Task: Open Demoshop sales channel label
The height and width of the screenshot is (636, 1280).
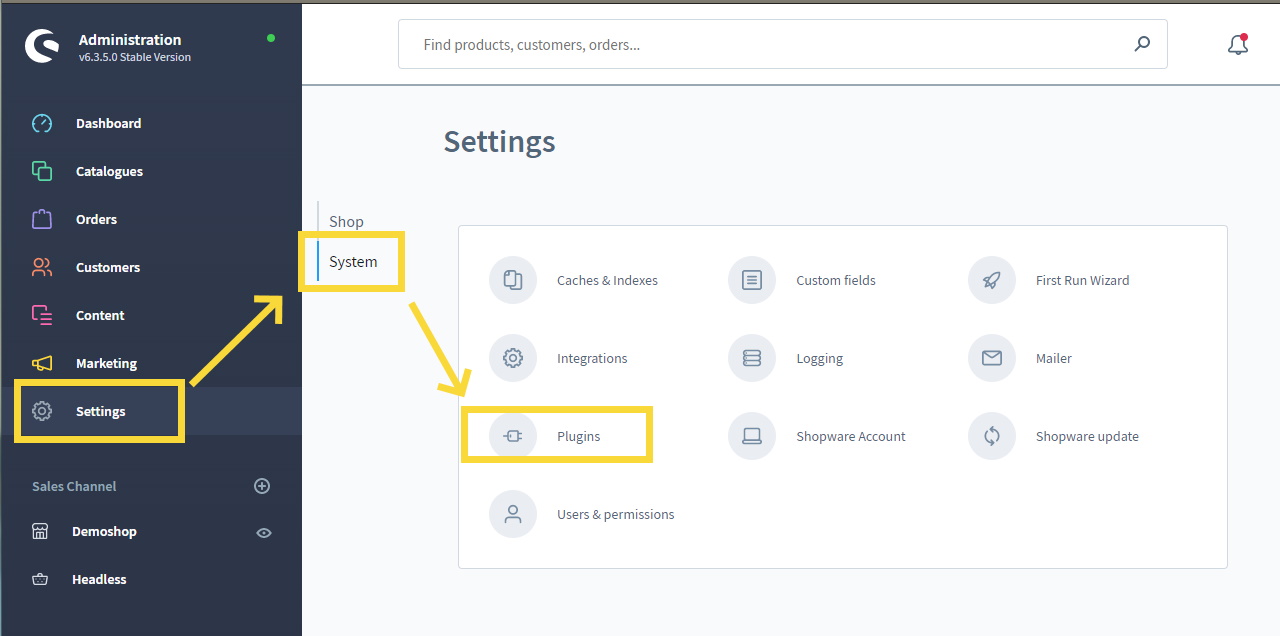Action: pos(104,531)
